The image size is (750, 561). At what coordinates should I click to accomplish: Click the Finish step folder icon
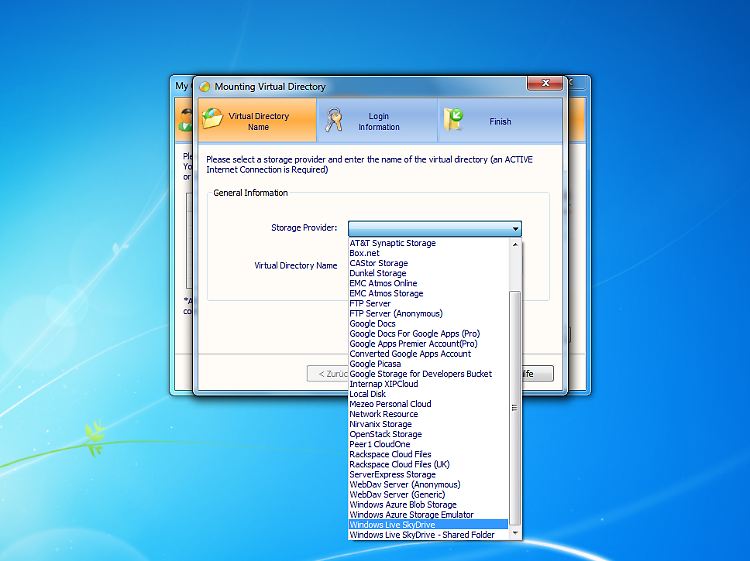(x=455, y=121)
